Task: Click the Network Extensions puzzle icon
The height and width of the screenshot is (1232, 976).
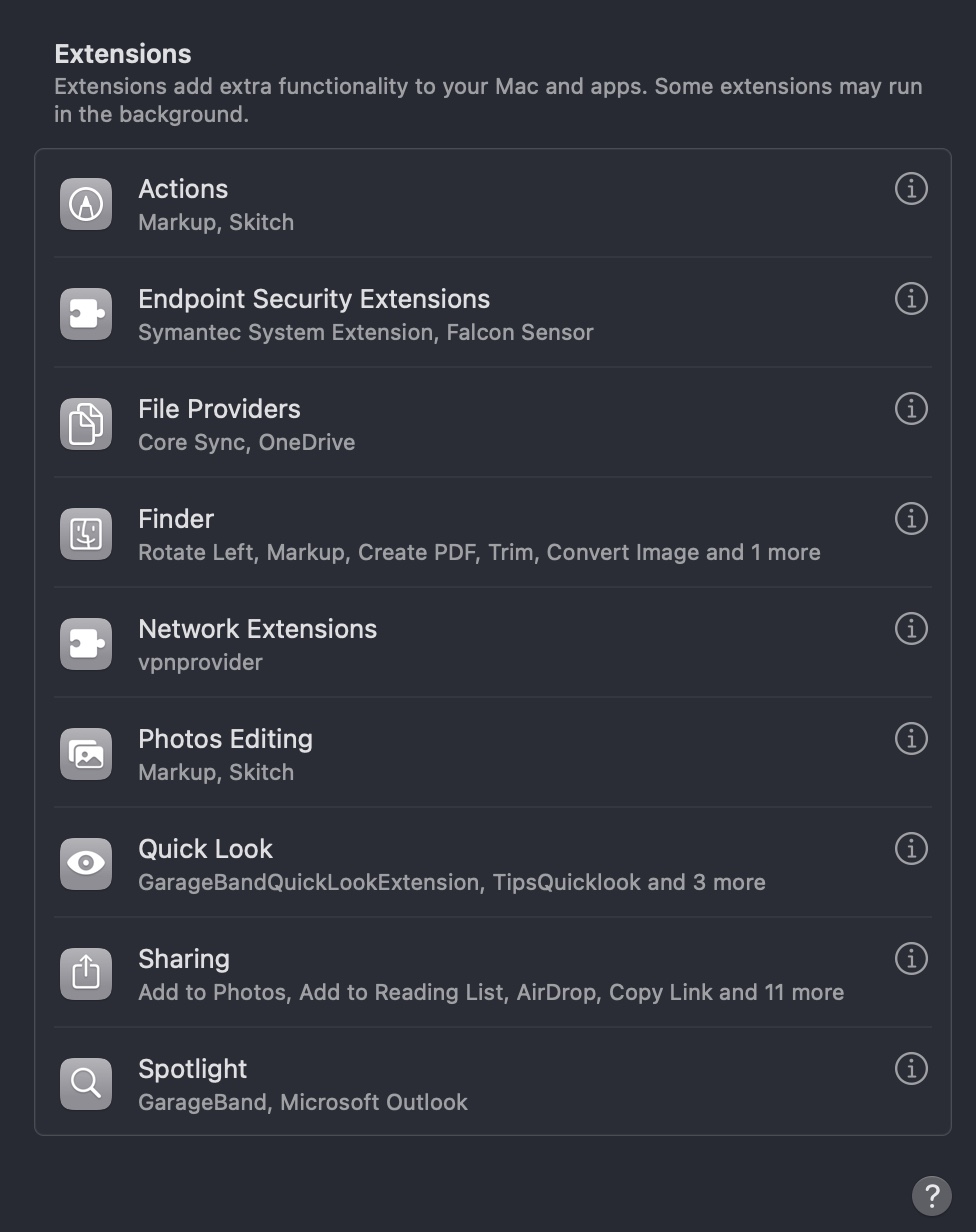Action: (x=86, y=644)
